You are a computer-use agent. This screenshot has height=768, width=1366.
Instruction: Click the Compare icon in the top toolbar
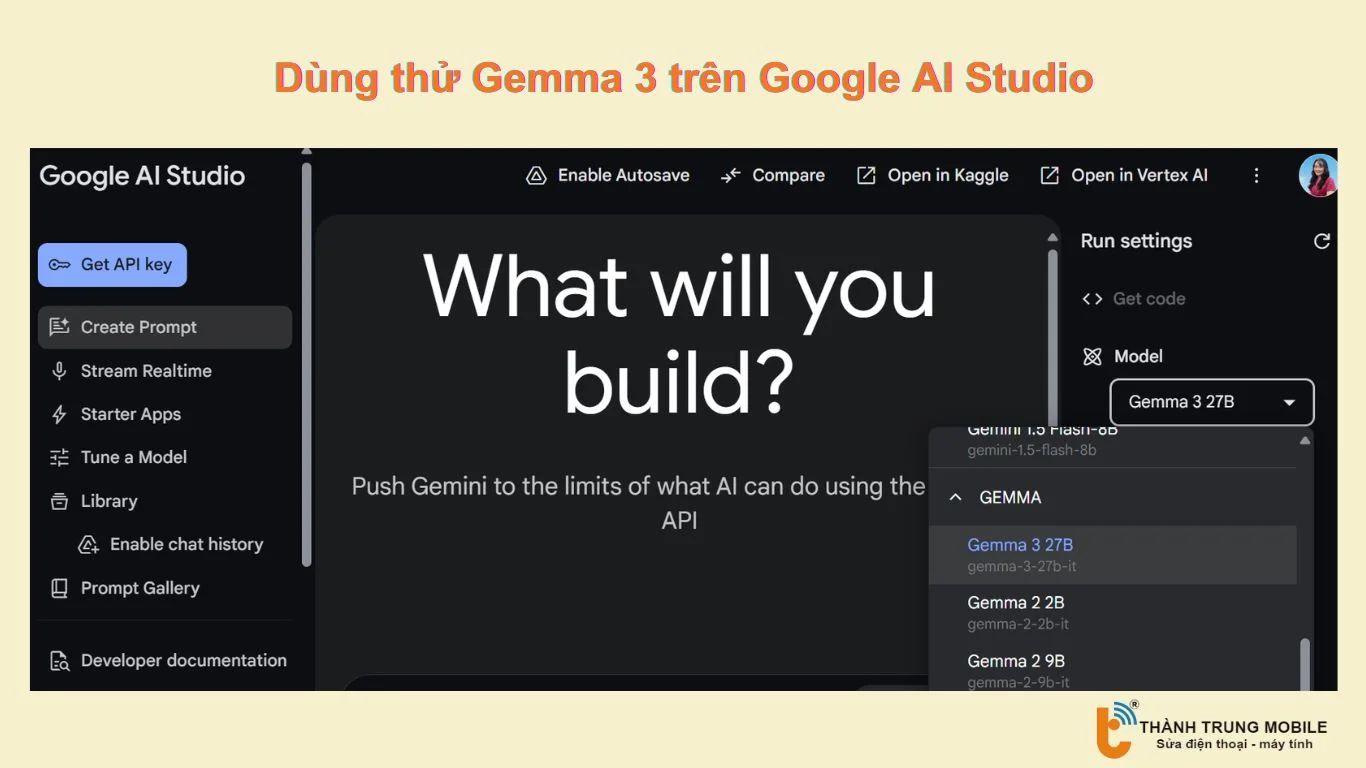729,175
